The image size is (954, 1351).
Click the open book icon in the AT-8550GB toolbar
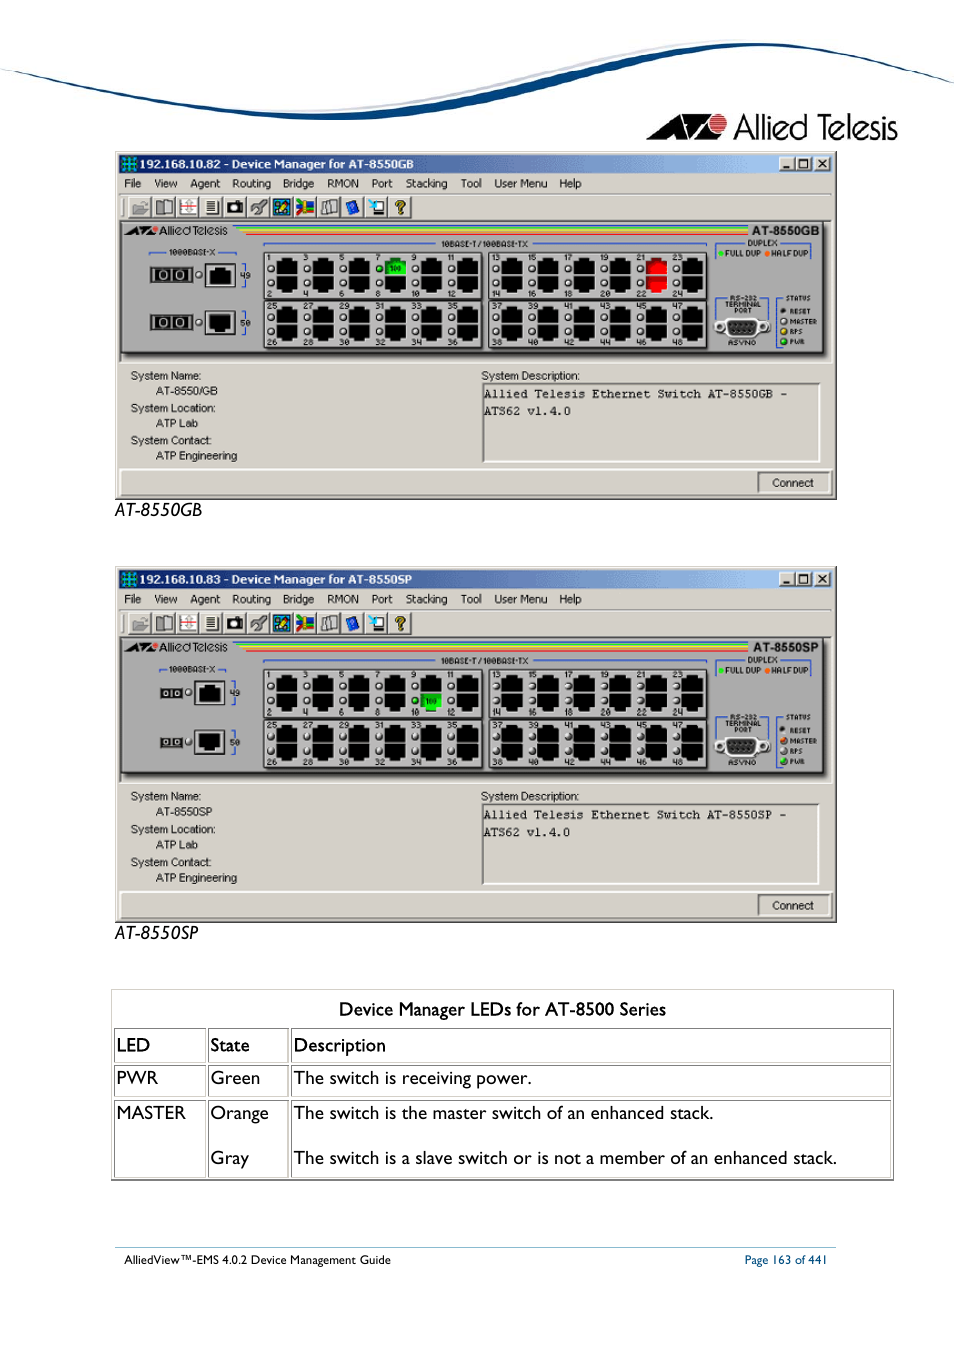point(164,207)
